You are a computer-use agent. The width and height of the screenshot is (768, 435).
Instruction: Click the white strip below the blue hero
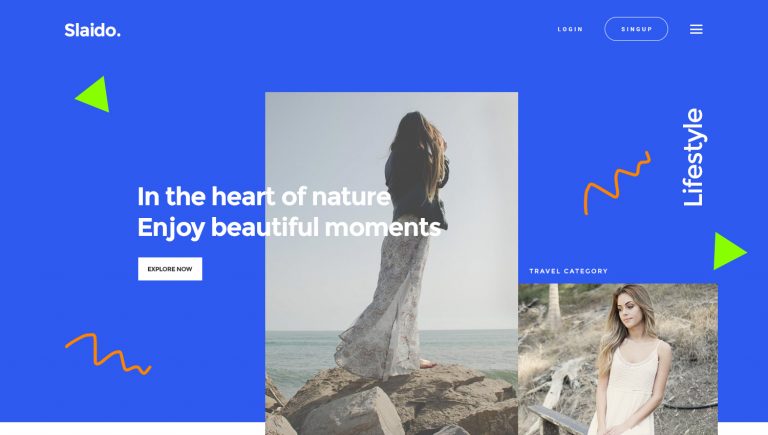(x=132, y=429)
